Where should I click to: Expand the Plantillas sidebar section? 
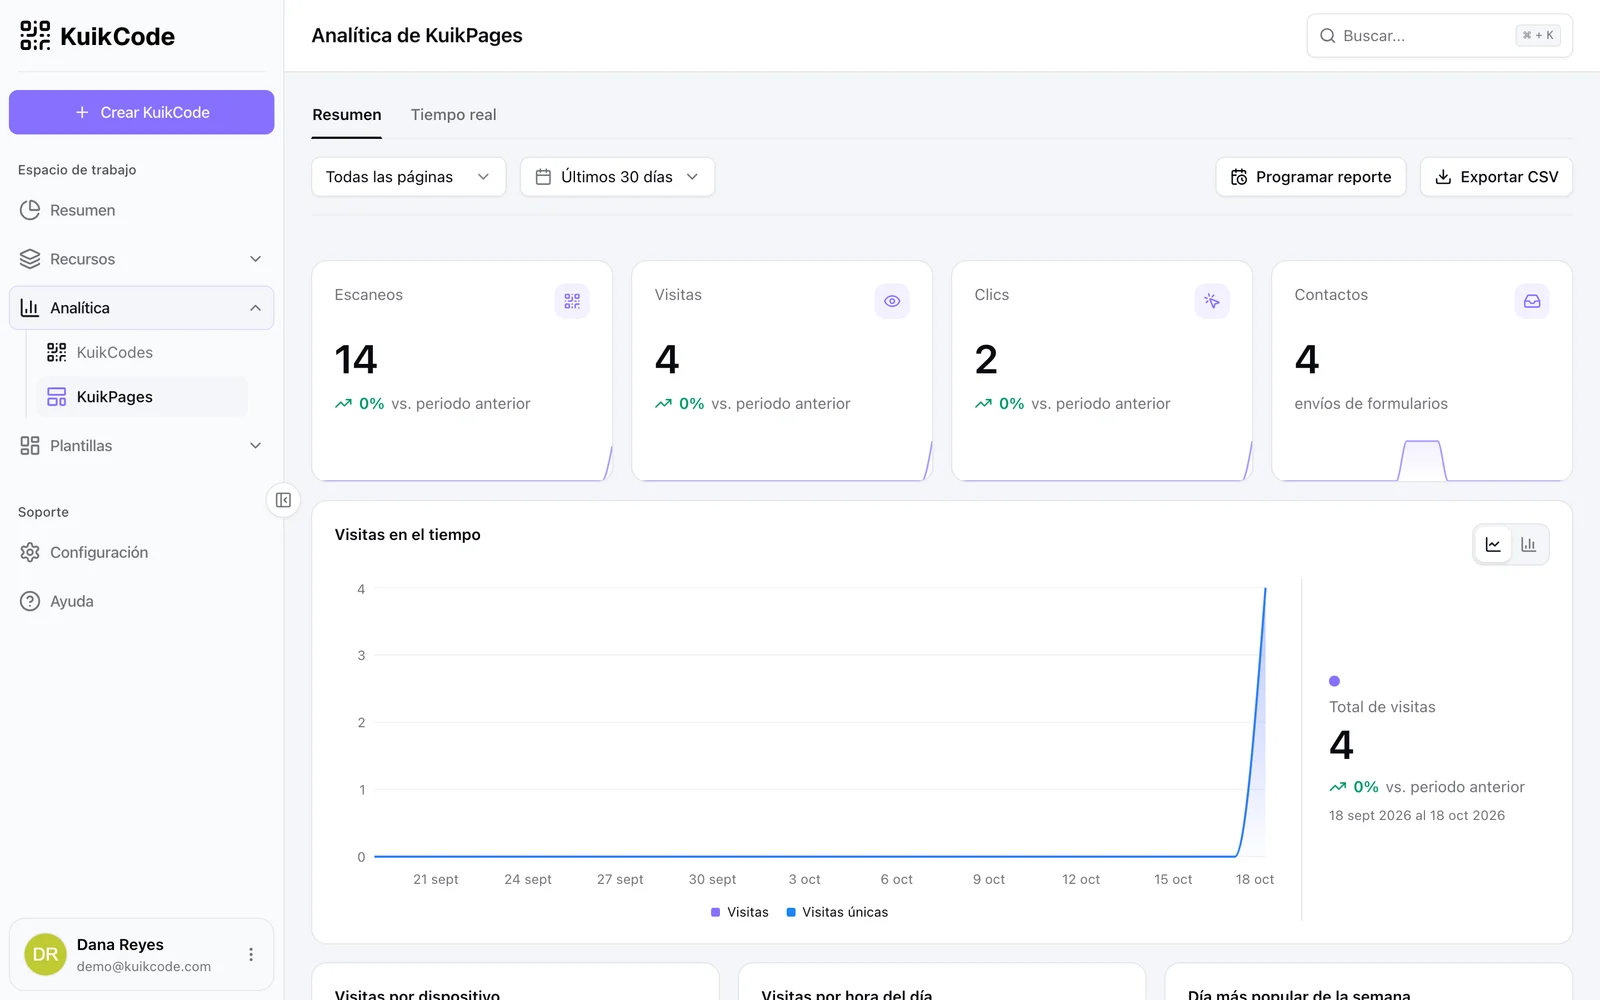pos(141,446)
